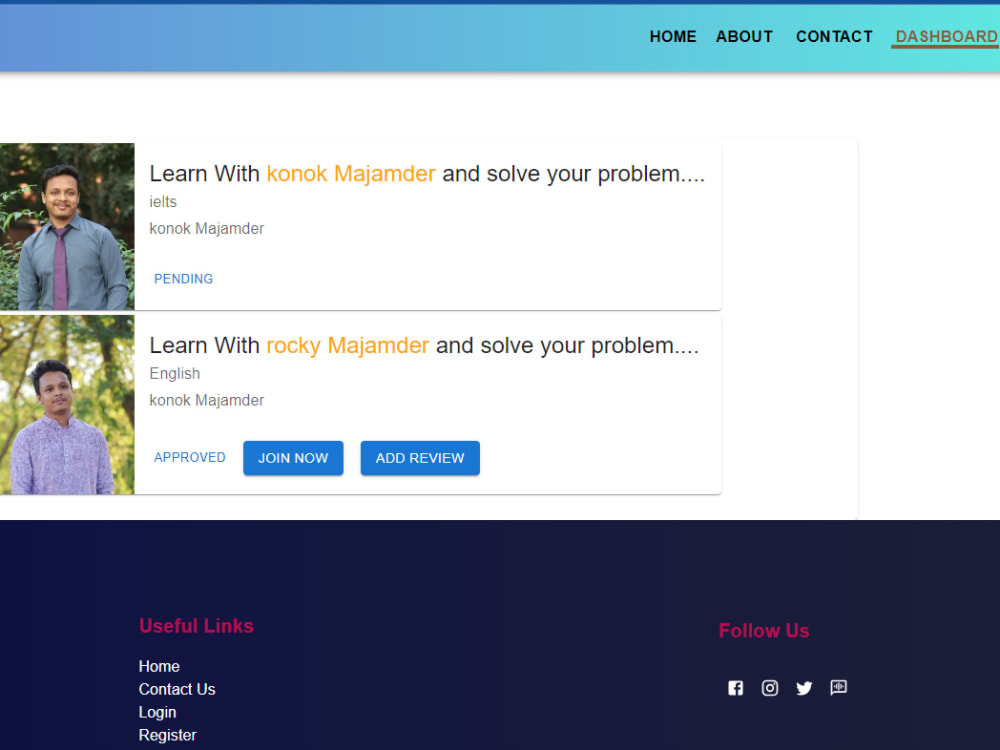Open the Facebook page from the footer
Viewport: 1000px width, 750px height.
click(736, 688)
